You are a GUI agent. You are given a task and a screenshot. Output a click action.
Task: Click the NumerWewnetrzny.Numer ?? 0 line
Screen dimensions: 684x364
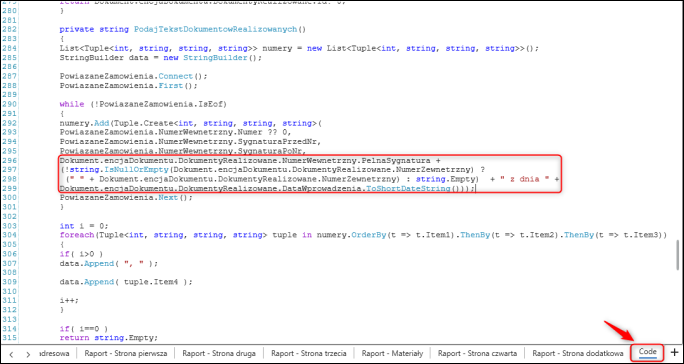pyautogui.click(x=175, y=132)
